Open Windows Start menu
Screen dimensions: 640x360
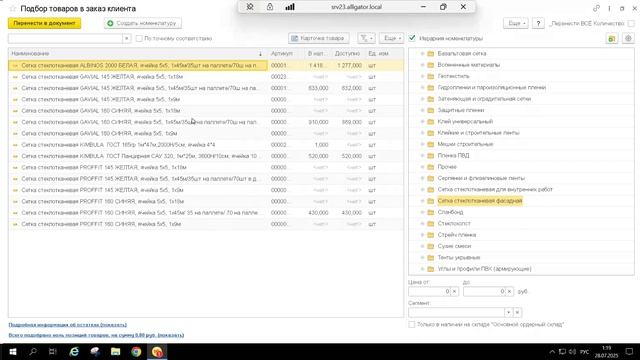(x=12, y=352)
